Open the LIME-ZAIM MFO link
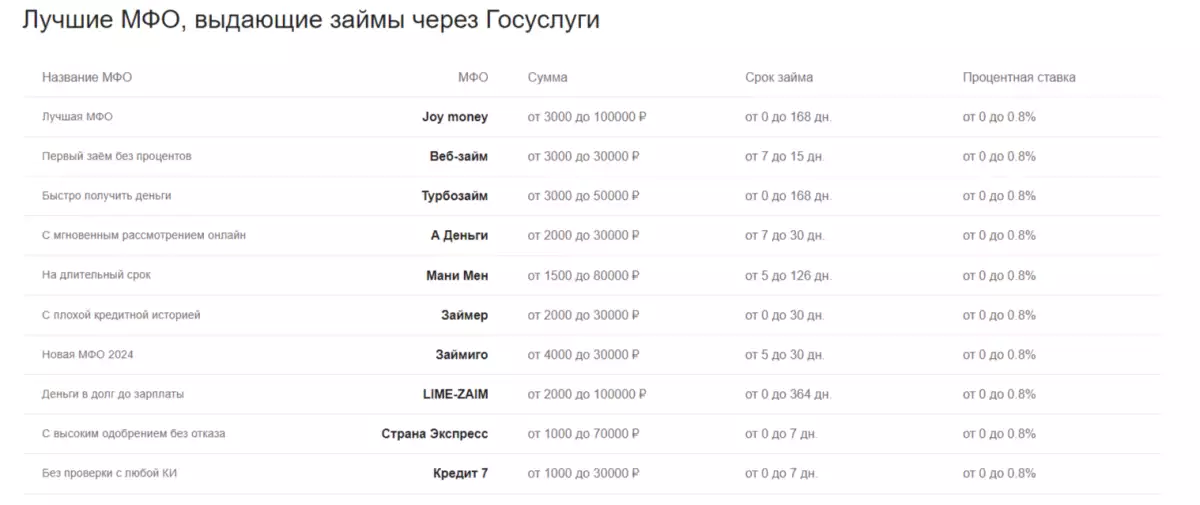The image size is (1200, 505). point(456,394)
